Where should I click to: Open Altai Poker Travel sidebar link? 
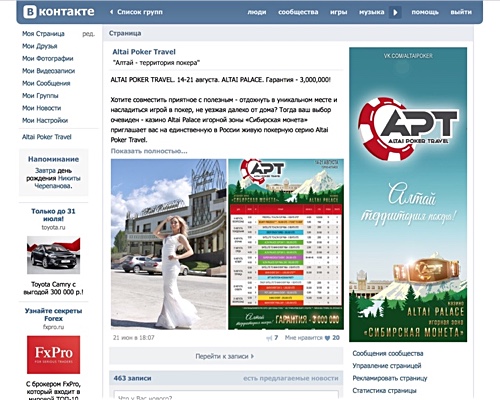click(x=47, y=137)
